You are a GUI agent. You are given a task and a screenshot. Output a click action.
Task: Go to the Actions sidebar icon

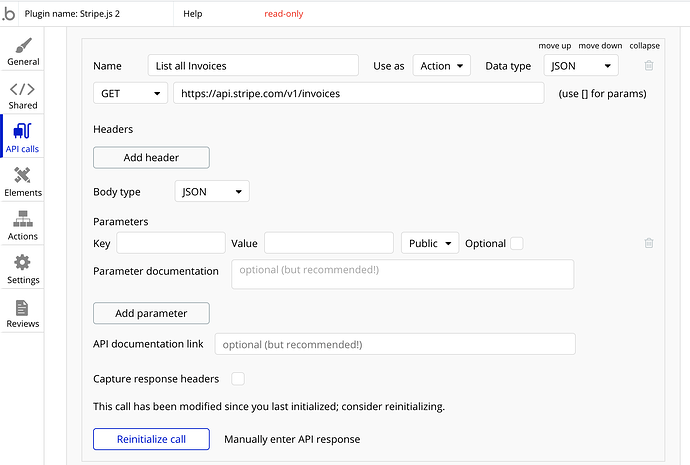click(23, 221)
